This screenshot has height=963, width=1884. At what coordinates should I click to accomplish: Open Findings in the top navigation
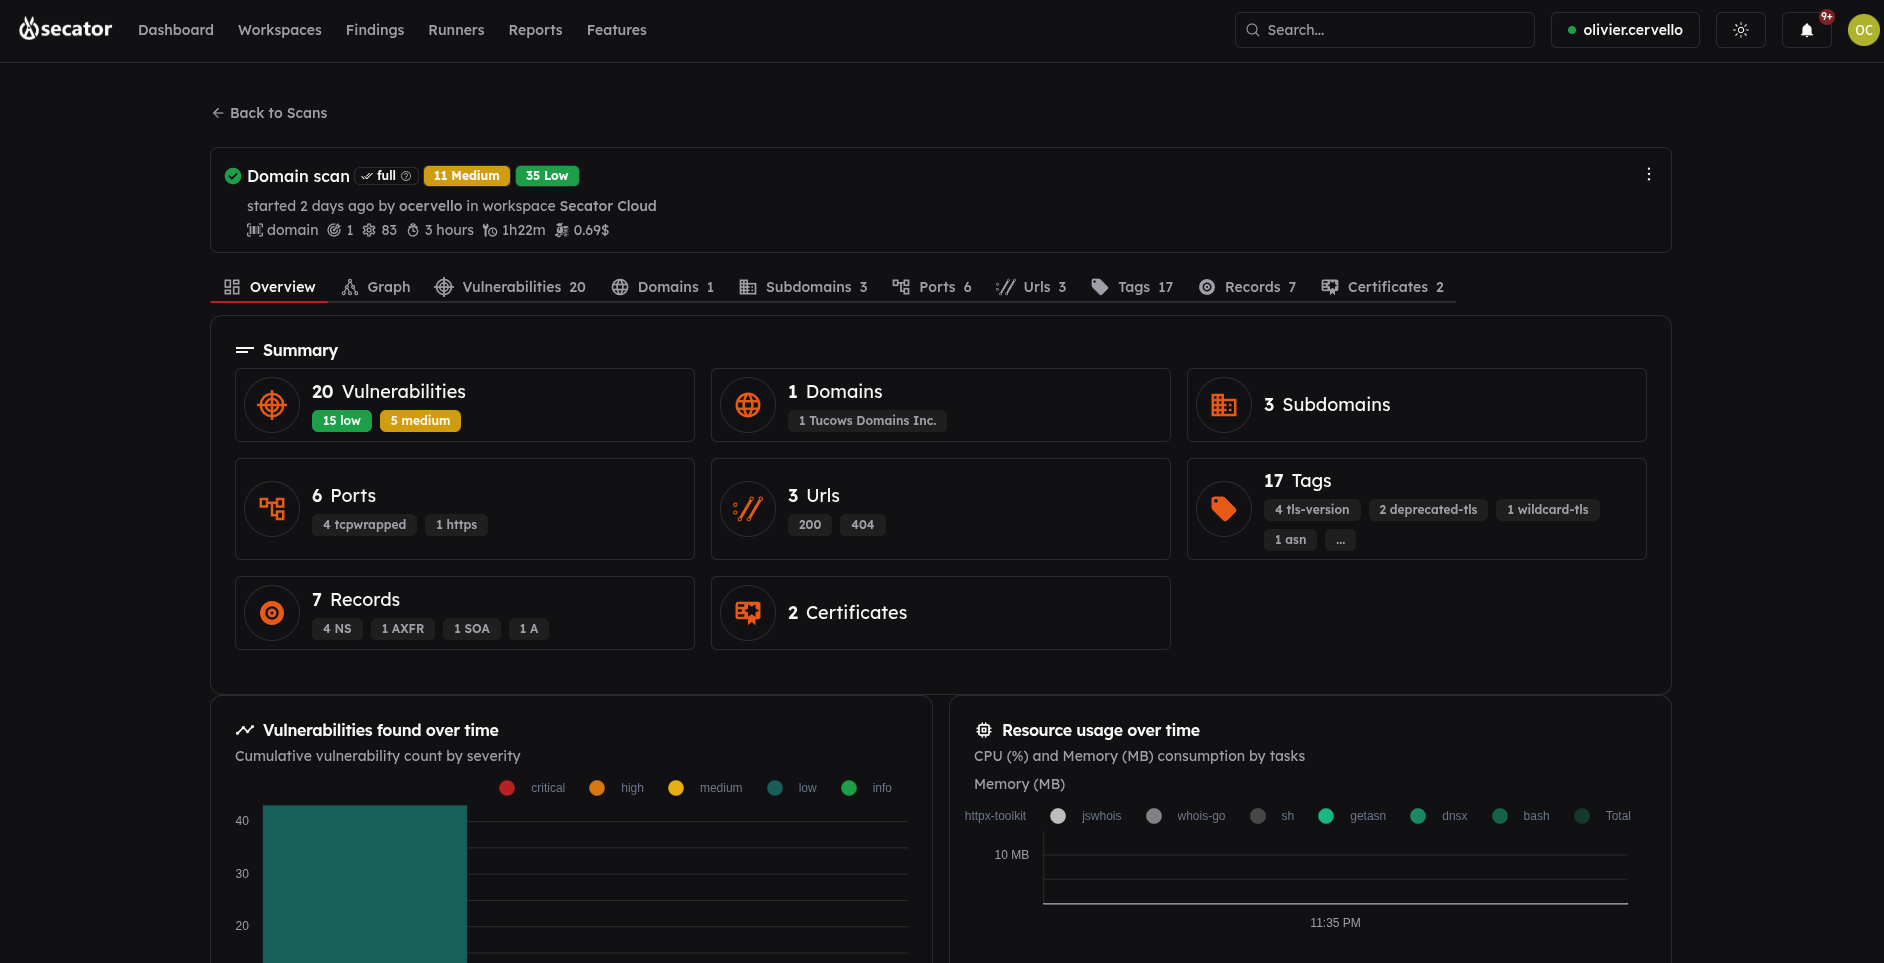(x=375, y=30)
